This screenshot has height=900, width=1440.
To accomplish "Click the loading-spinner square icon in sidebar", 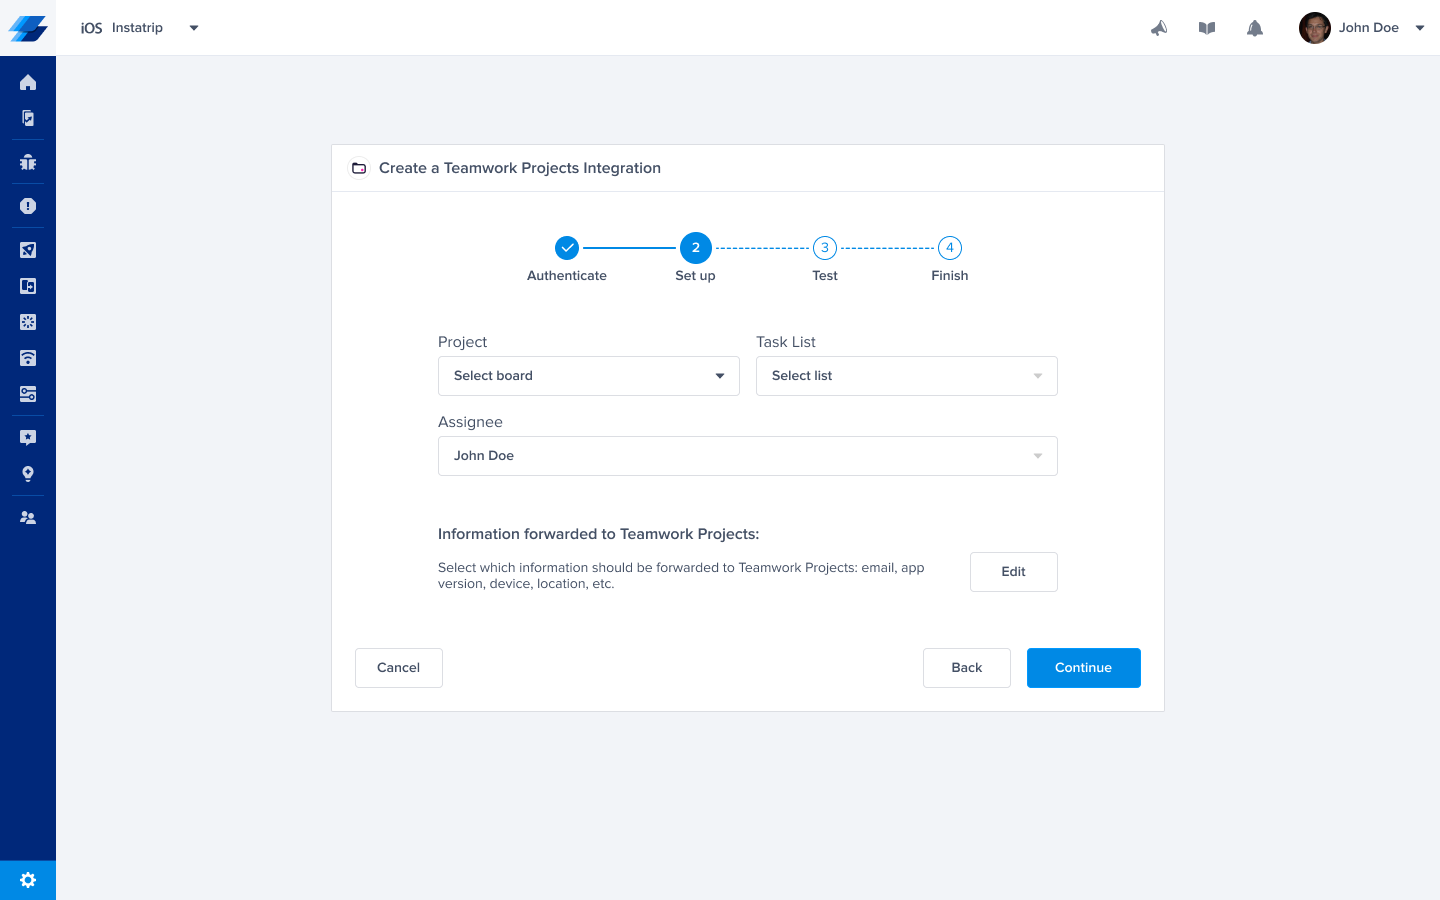I will [28, 322].
